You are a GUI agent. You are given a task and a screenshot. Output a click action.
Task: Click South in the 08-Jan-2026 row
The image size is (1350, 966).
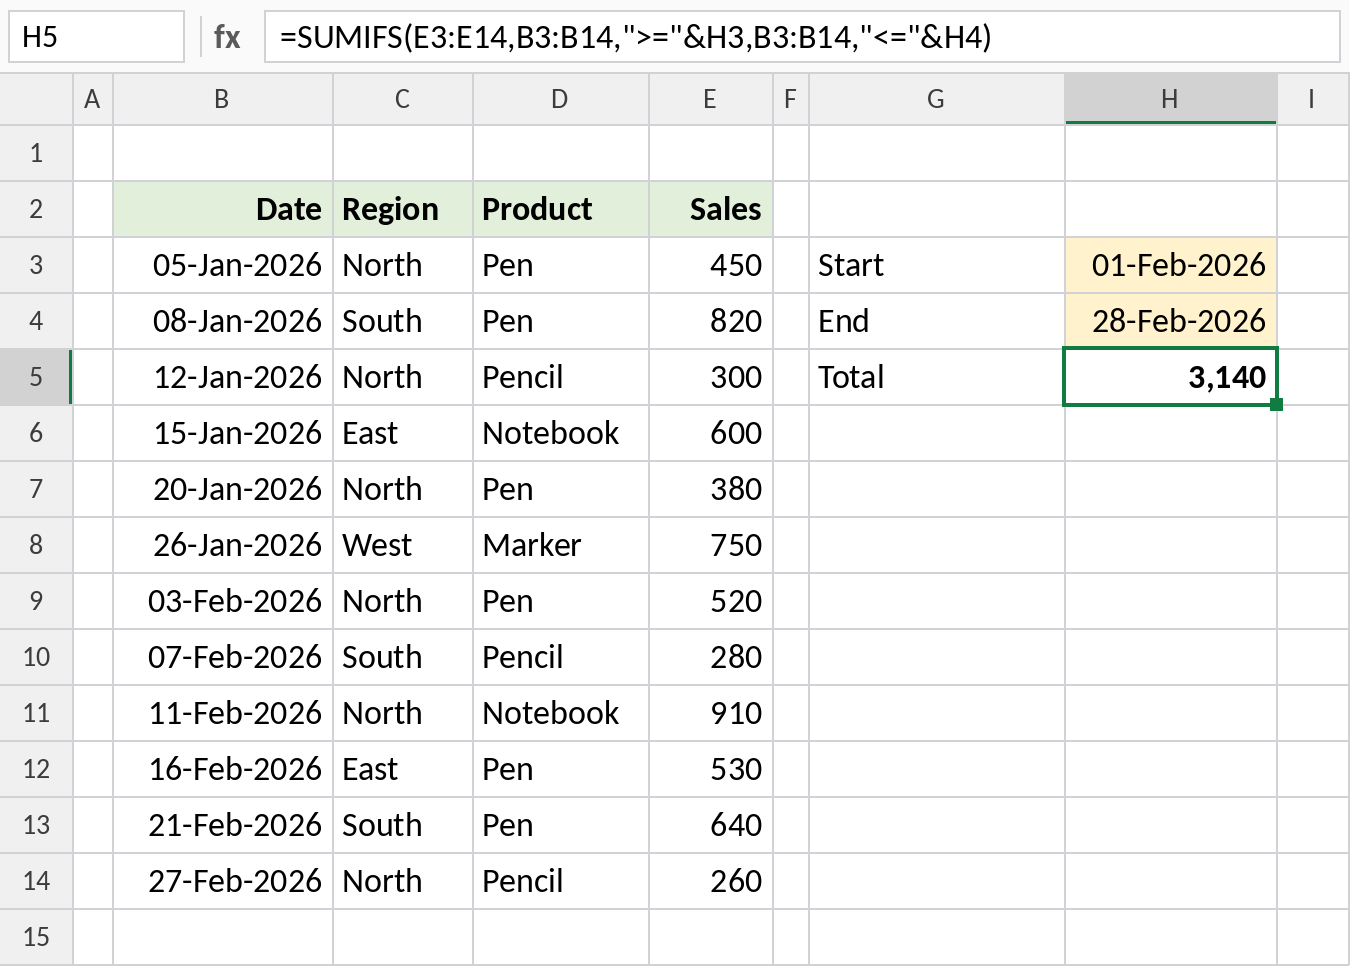pyautogui.click(x=402, y=321)
